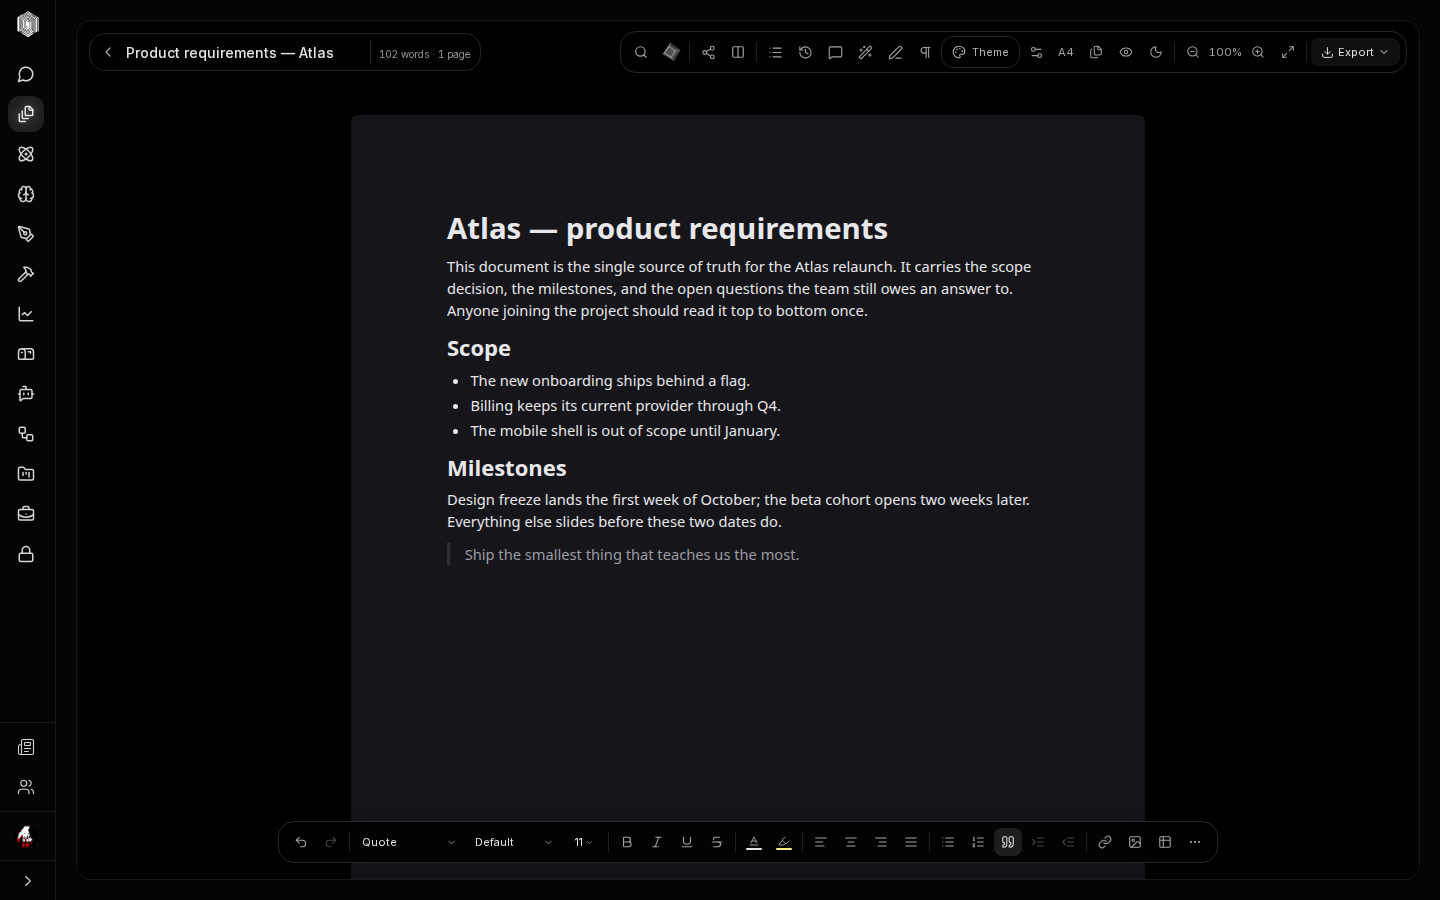
Task: Insert an image from the bottom toolbar
Action: pyautogui.click(x=1135, y=842)
